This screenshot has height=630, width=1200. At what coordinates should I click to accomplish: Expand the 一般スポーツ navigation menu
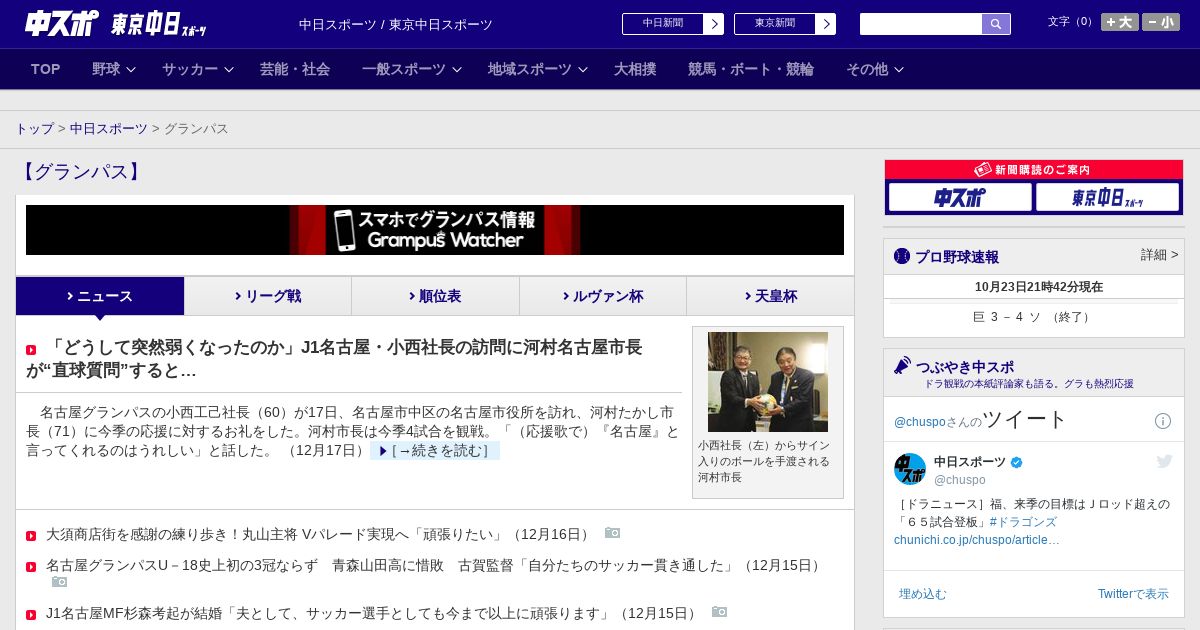[x=412, y=69]
